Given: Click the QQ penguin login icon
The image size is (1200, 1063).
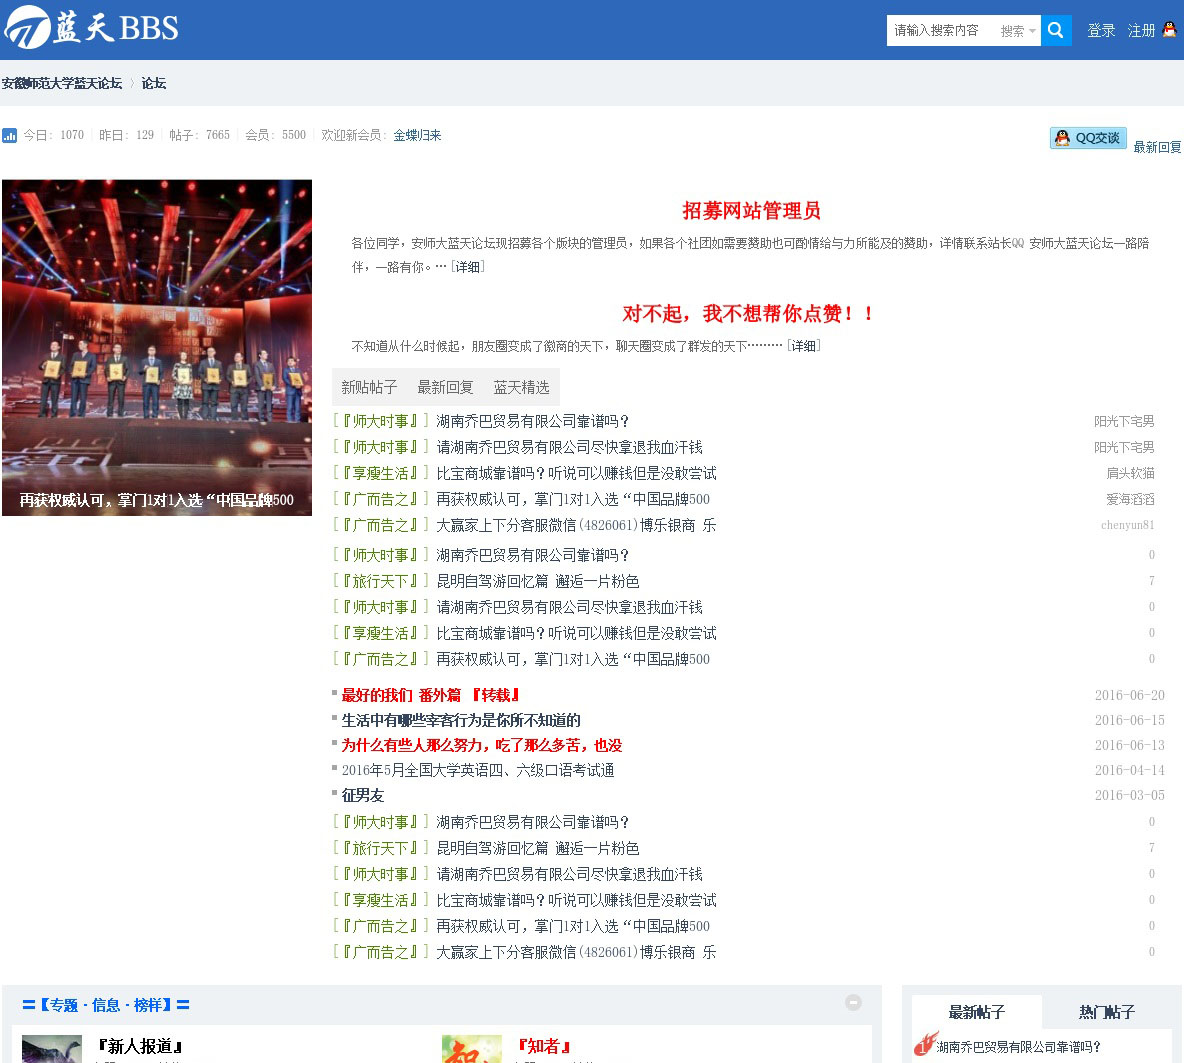Looking at the screenshot, I should 1169,30.
